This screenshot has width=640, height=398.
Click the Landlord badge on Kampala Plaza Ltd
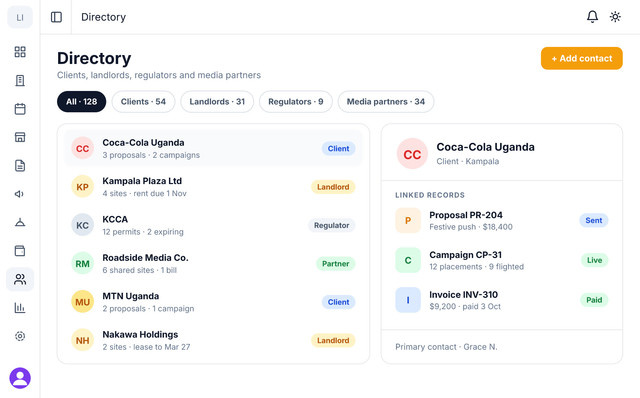tap(333, 187)
